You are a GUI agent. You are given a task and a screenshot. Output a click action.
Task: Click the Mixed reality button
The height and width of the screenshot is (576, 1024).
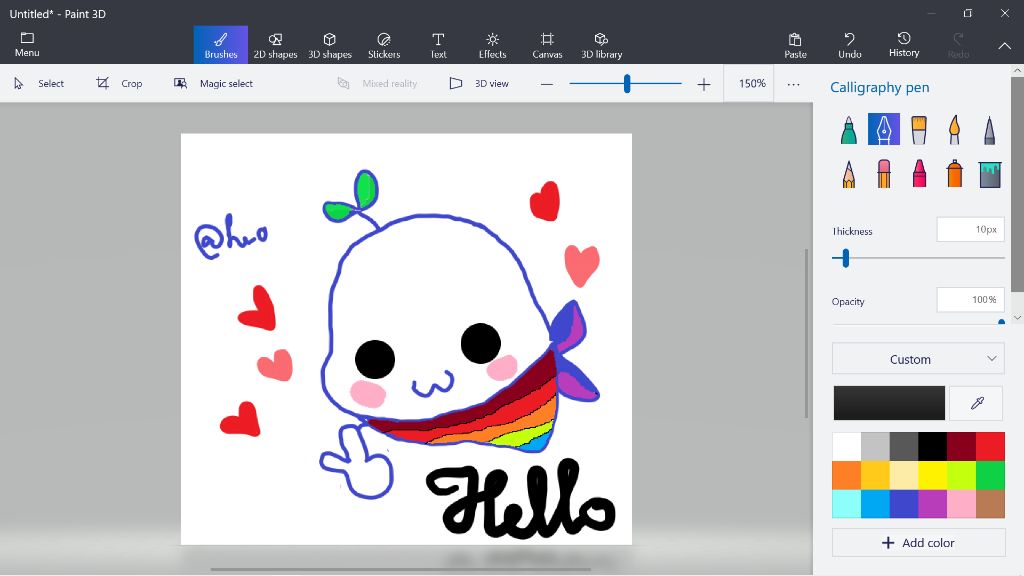click(x=377, y=84)
